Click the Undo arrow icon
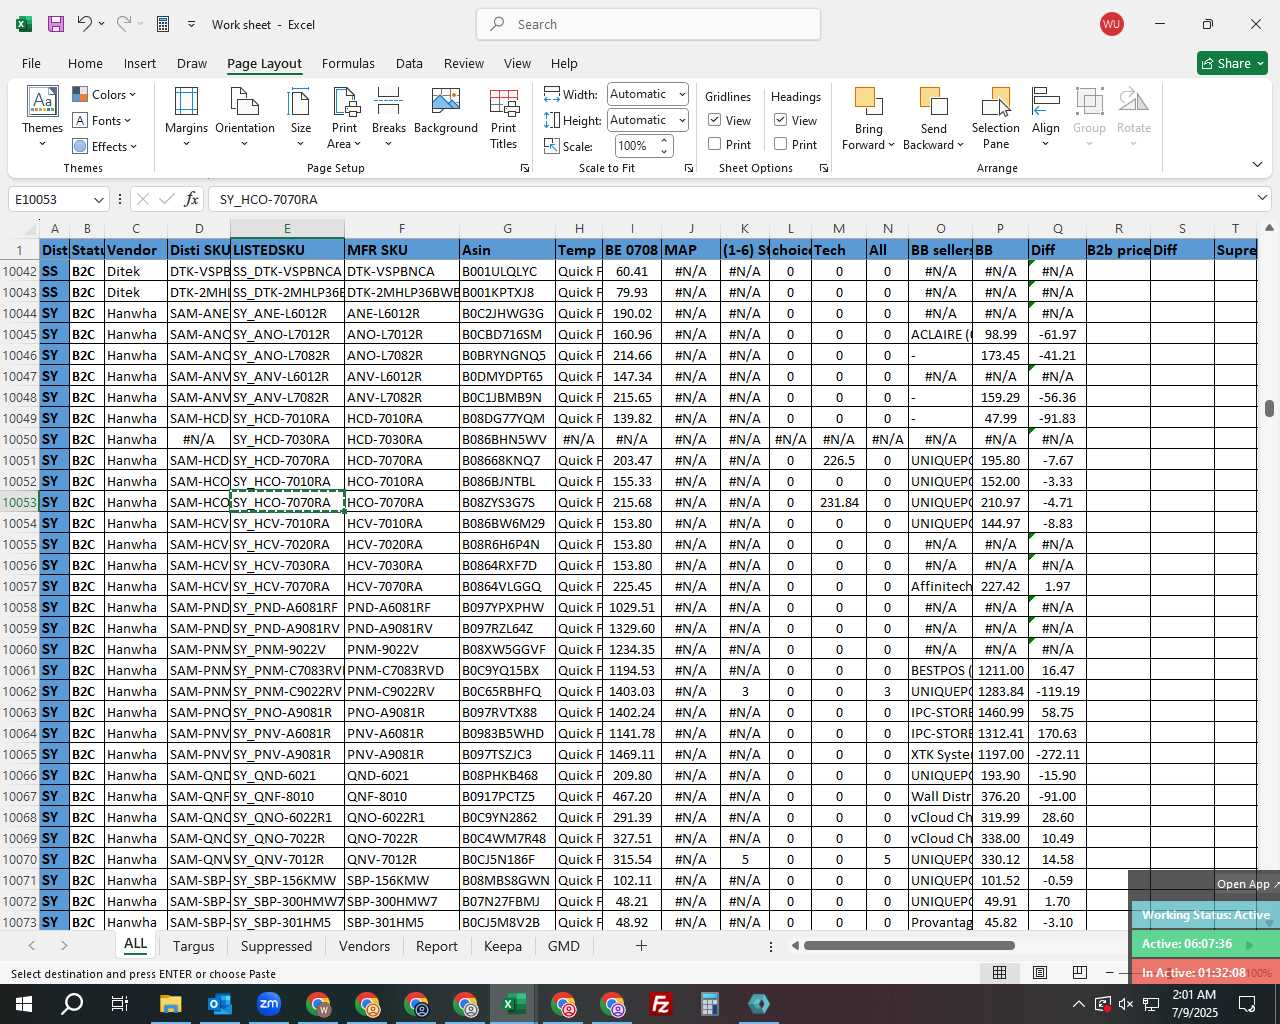The width and height of the screenshot is (1280, 1024). coord(85,24)
